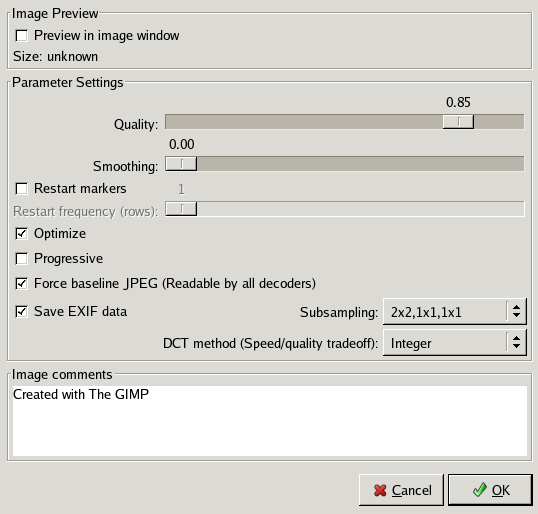Click the Cancel button

tap(401, 490)
